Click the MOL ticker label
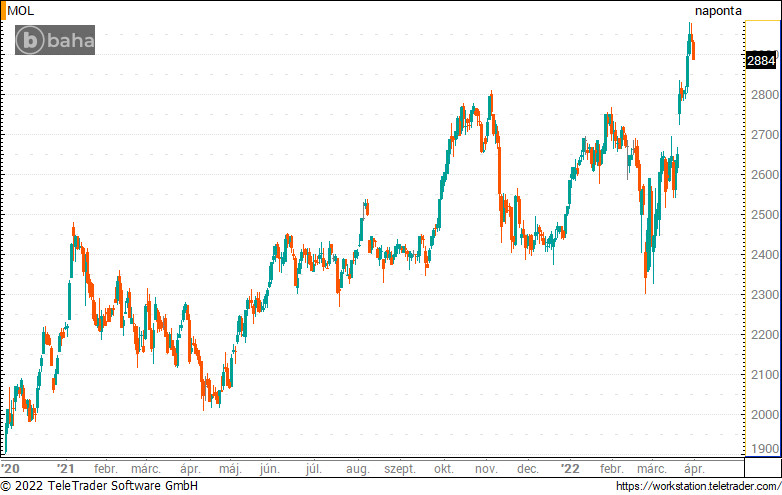 pyautogui.click(x=19, y=10)
